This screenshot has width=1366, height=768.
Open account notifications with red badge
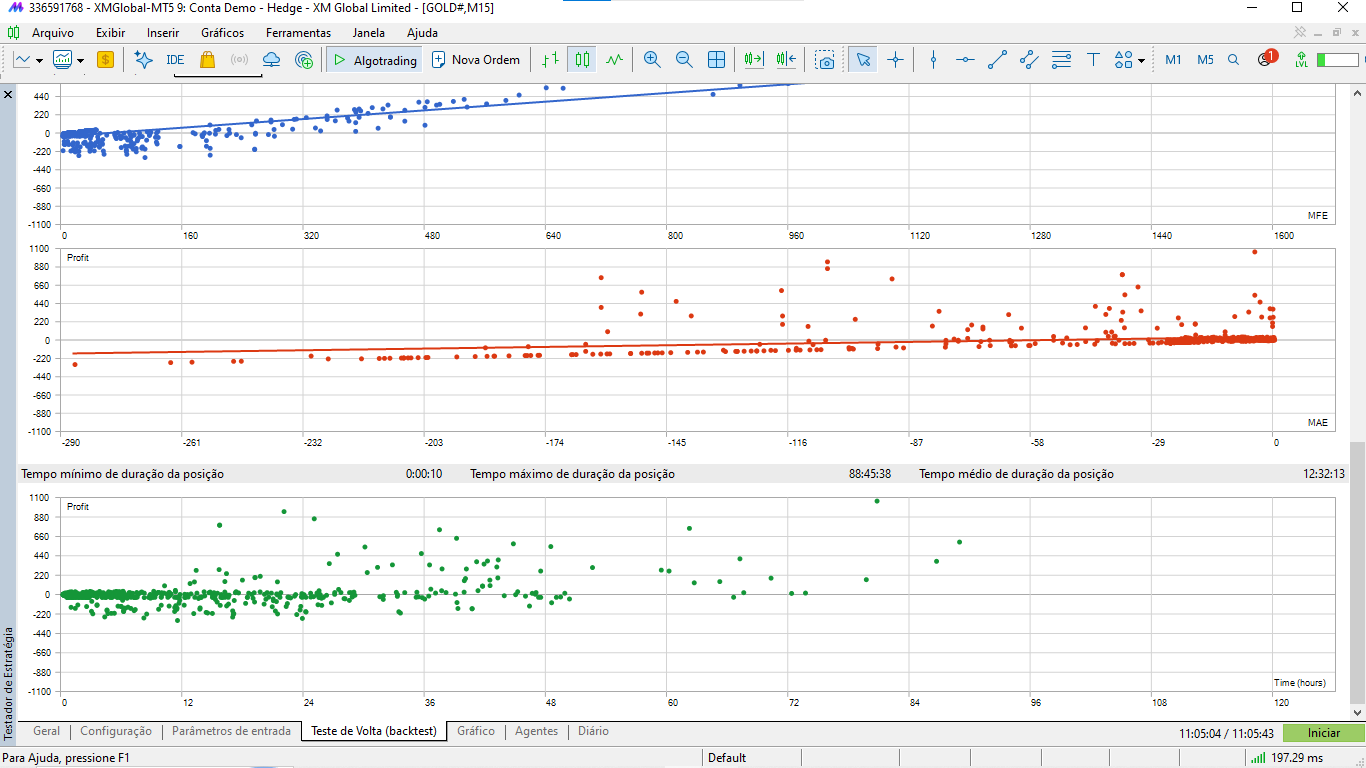pyautogui.click(x=1267, y=58)
